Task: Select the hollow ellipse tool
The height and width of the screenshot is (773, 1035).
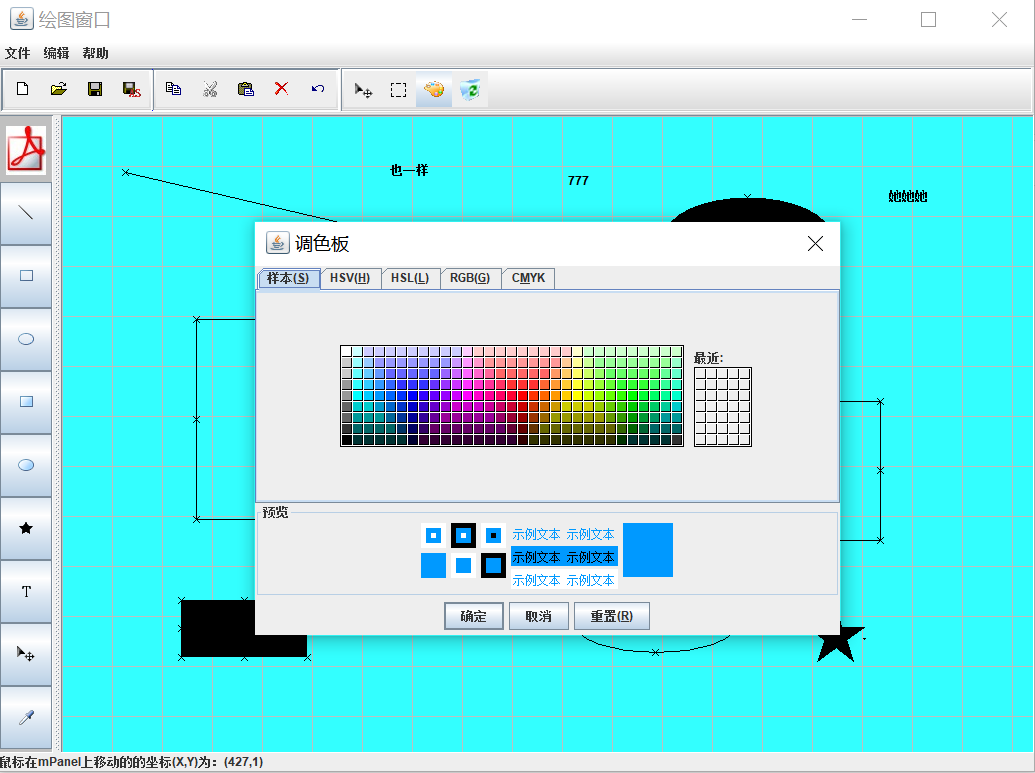Action: point(26,339)
